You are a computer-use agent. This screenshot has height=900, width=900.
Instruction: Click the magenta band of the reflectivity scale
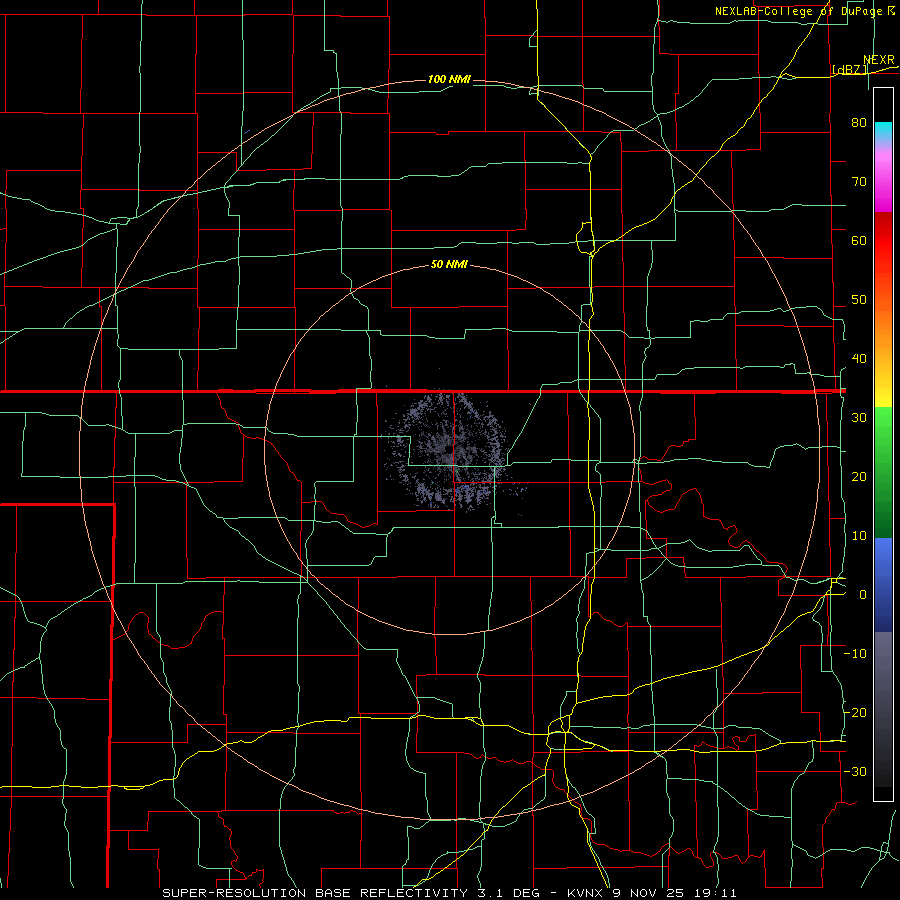pyautogui.click(x=883, y=184)
